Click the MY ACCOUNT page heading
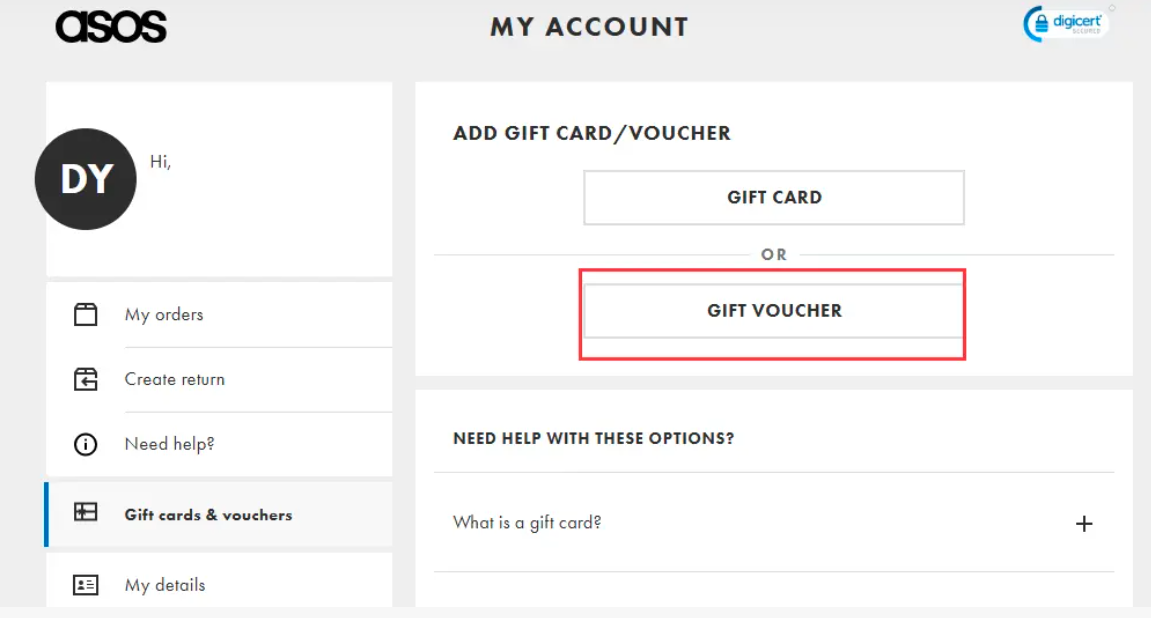Viewport: 1151px width, 618px height. point(589,27)
